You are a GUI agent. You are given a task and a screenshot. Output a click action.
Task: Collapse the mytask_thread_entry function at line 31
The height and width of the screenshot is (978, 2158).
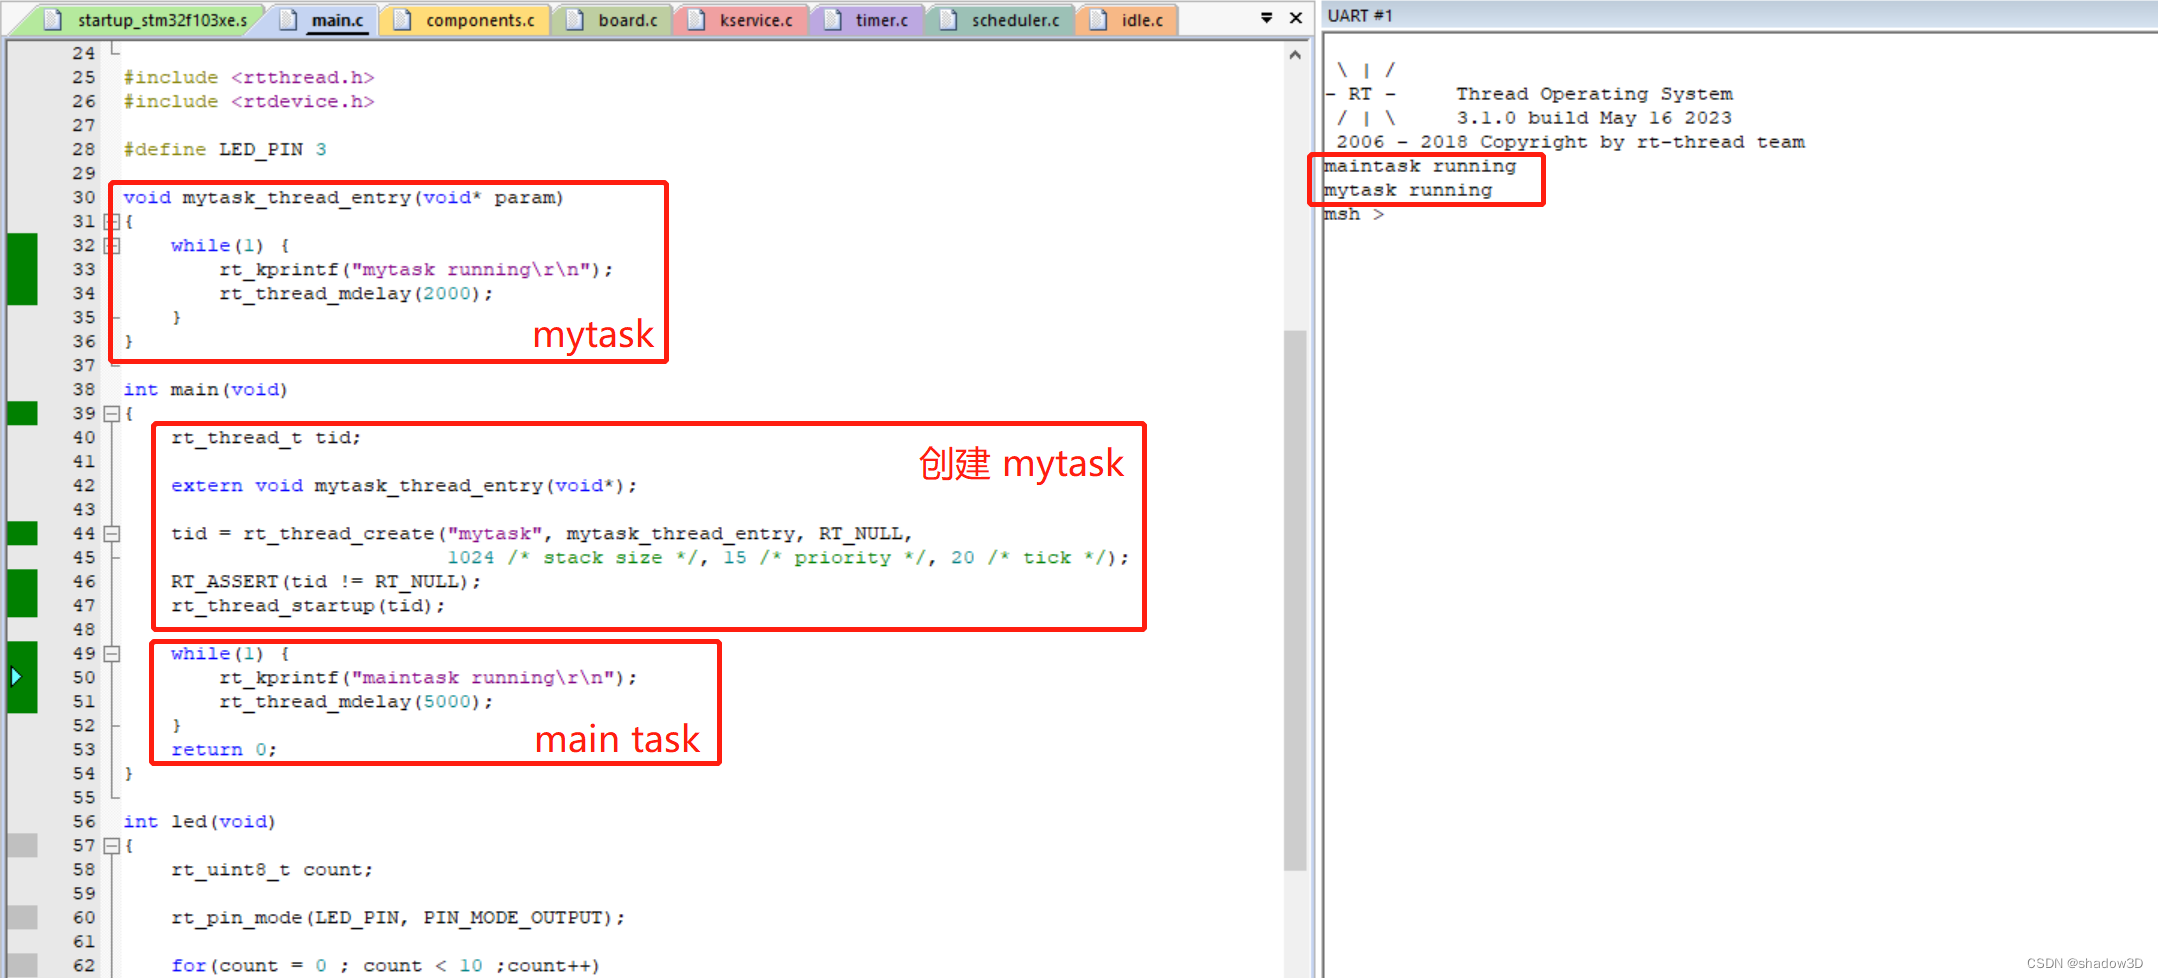[112, 222]
